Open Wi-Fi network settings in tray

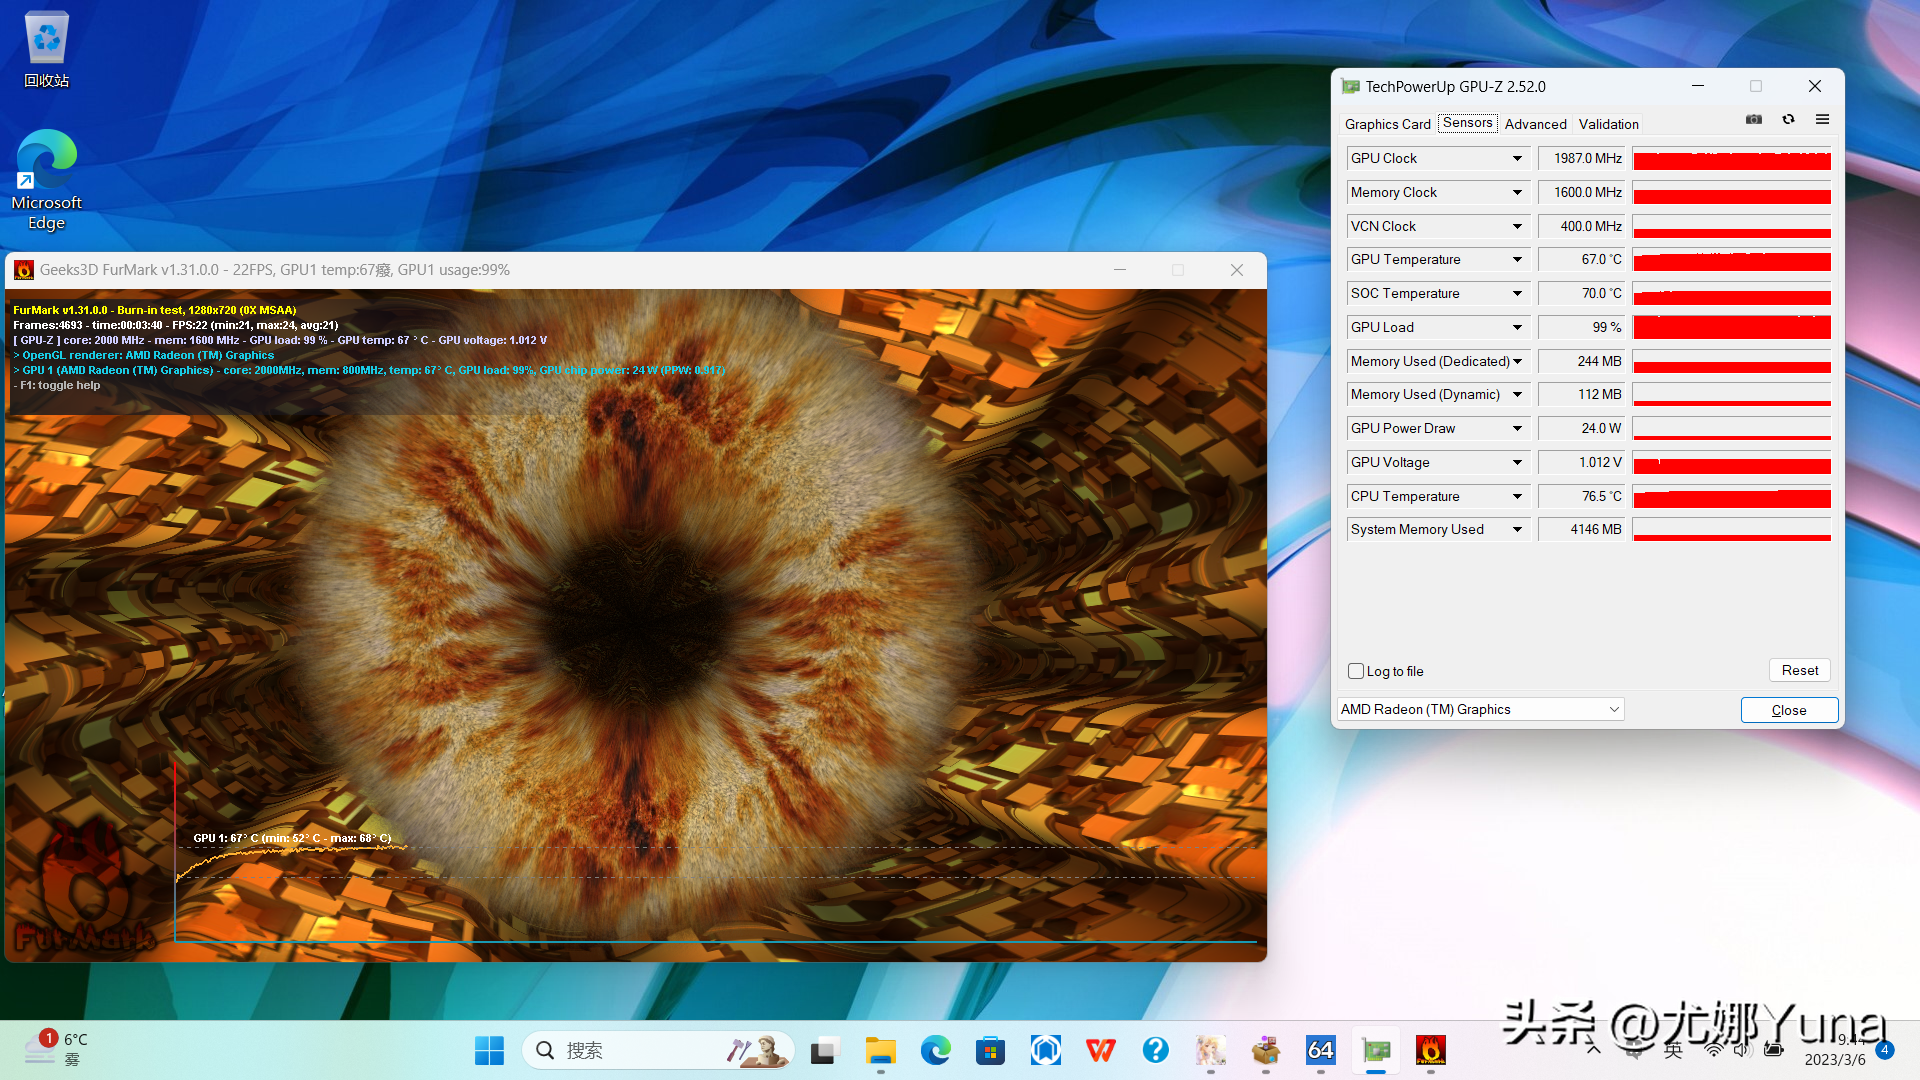click(x=1713, y=1050)
